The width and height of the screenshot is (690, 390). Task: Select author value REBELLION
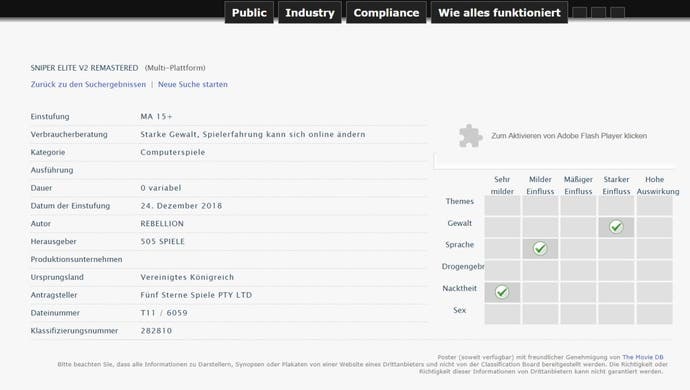point(162,224)
